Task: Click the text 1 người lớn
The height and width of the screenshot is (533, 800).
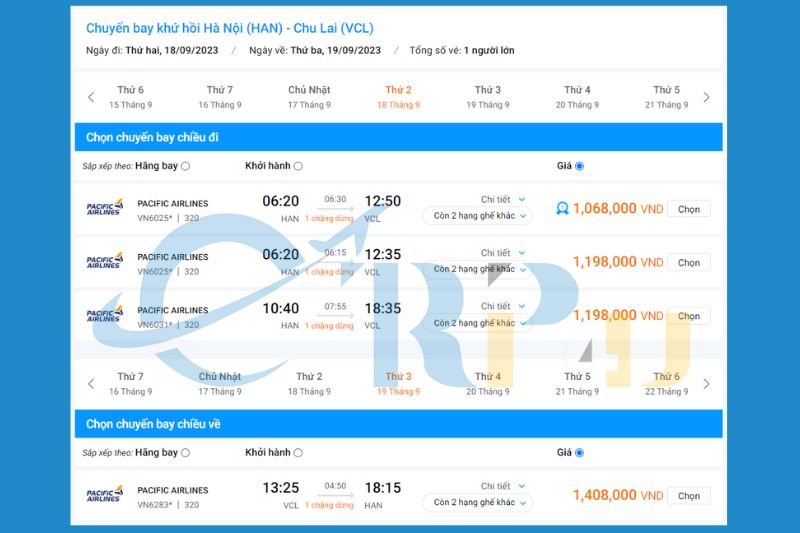Action: pos(489,50)
